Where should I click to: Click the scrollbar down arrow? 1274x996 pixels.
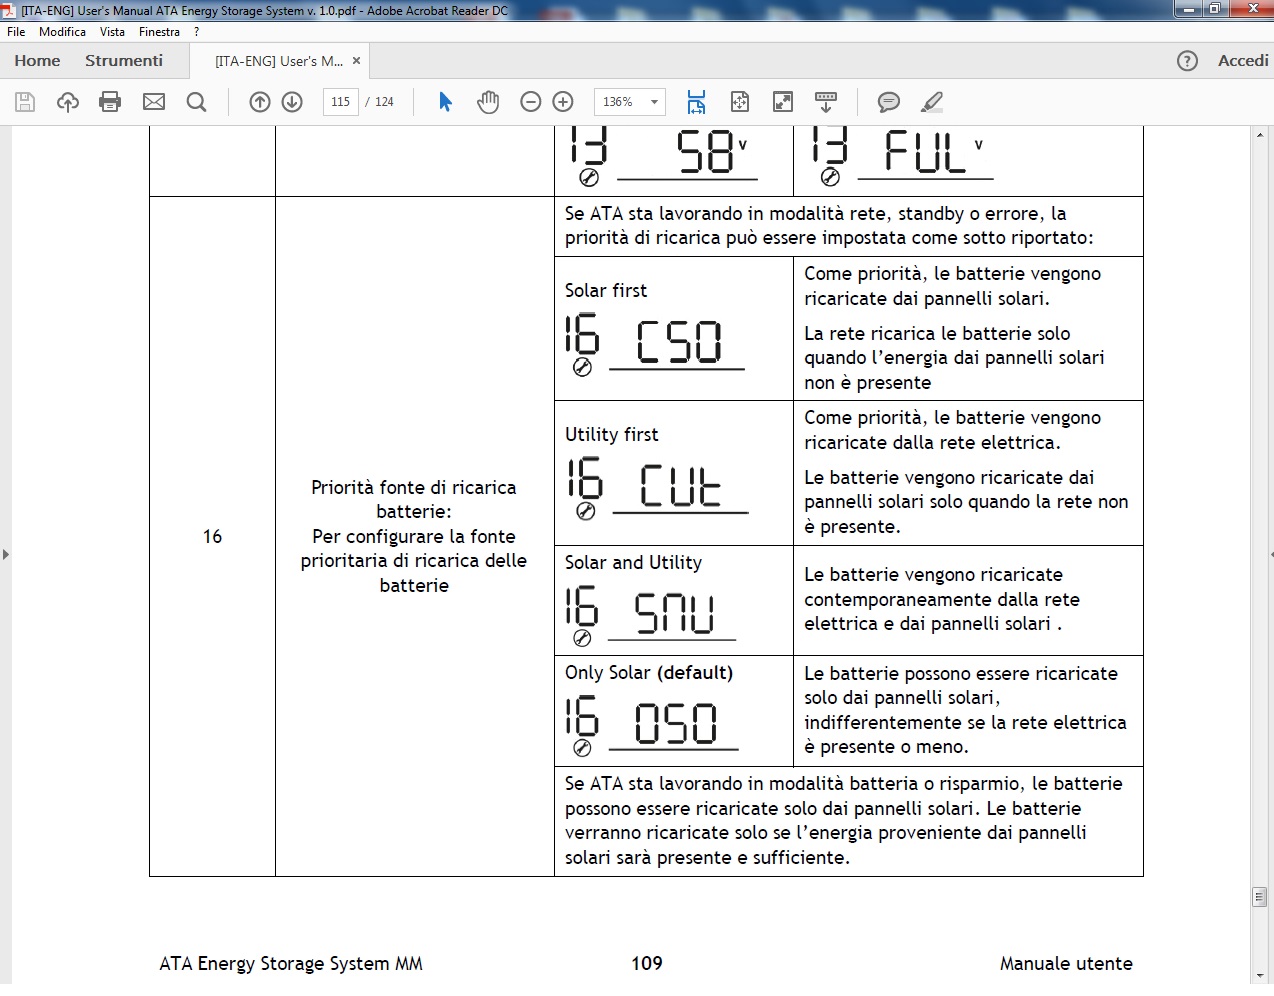pyautogui.click(x=1259, y=975)
